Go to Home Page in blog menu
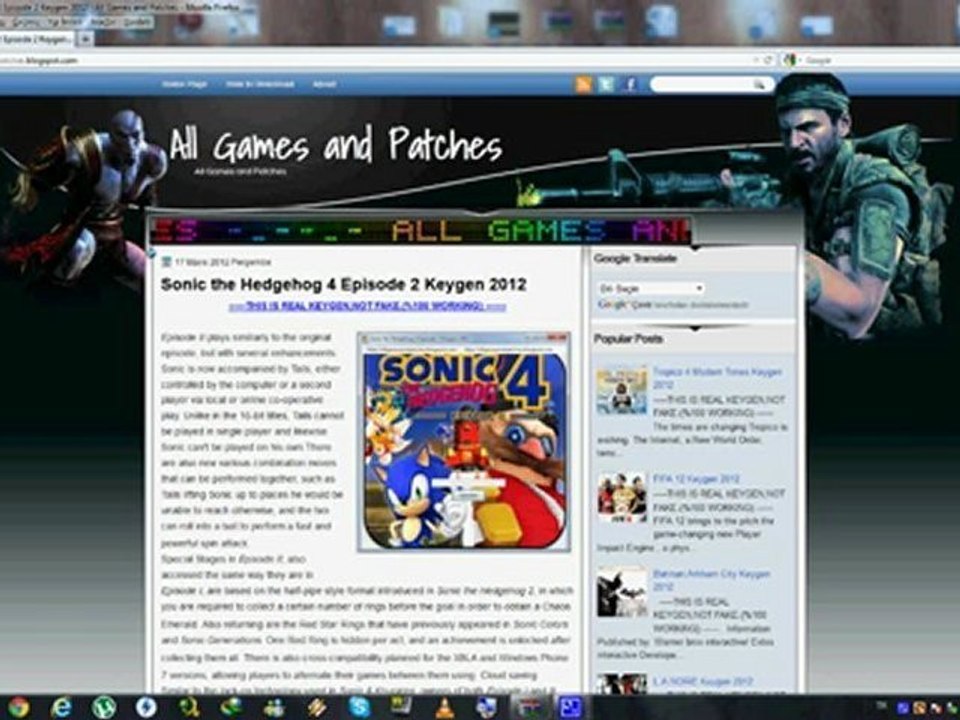 point(184,84)
